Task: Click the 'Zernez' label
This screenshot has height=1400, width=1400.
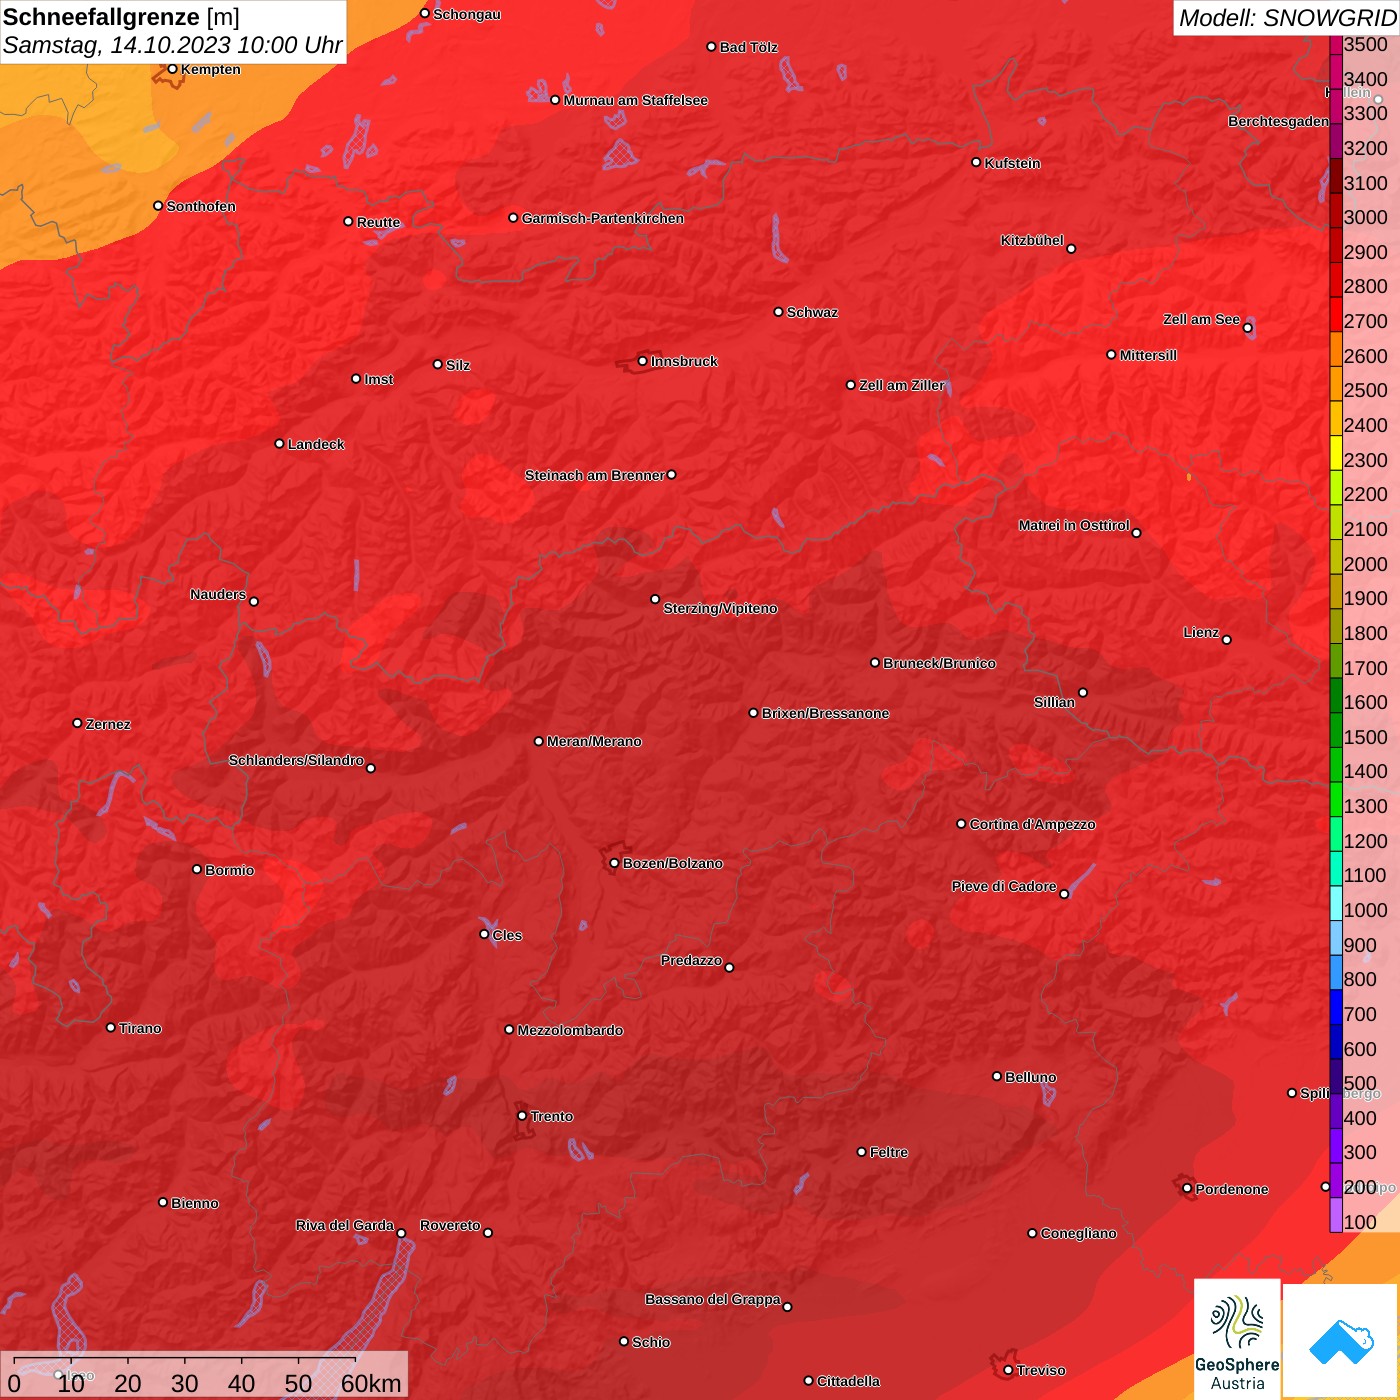Action: click(108, 724)
